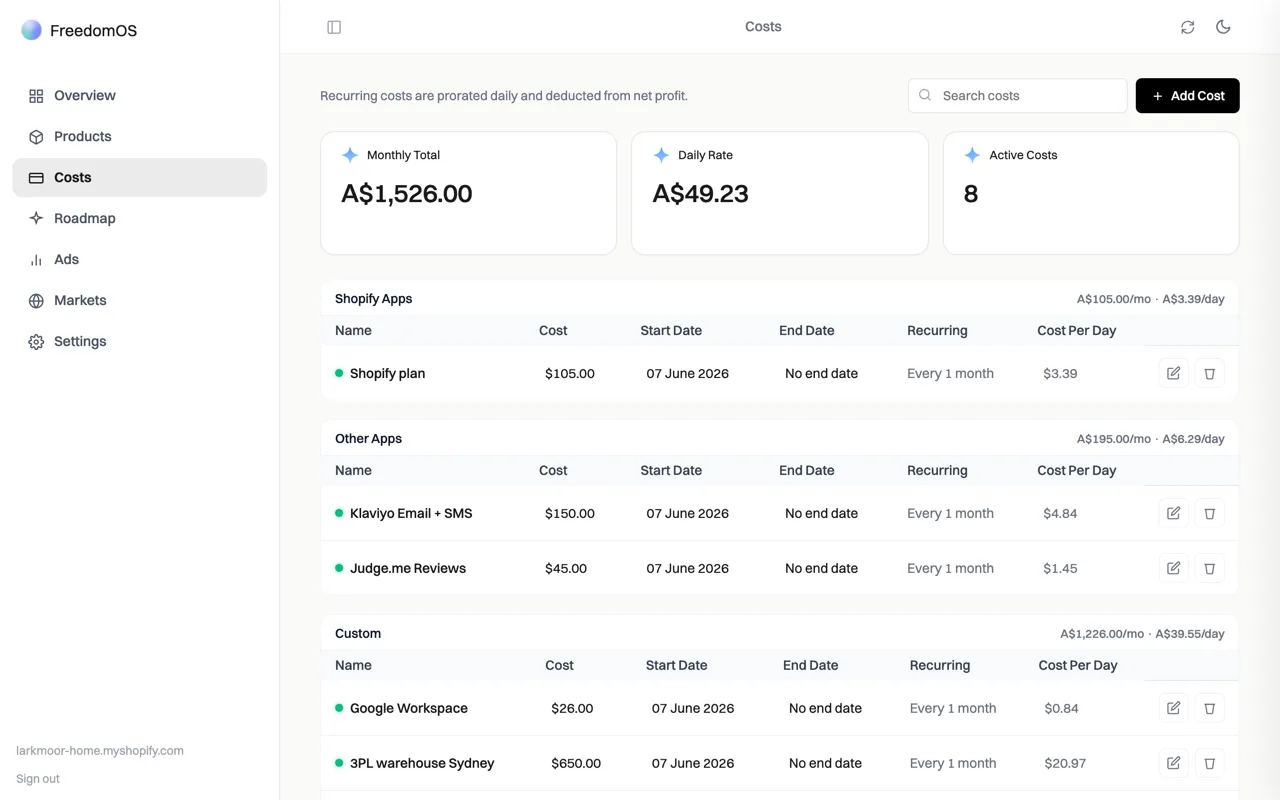Image resolution: width=1280 pixels, height=800 pixels.
Task: Click the larkmoor-home.myshopify.com store name
Action: (x=100, y=751)
